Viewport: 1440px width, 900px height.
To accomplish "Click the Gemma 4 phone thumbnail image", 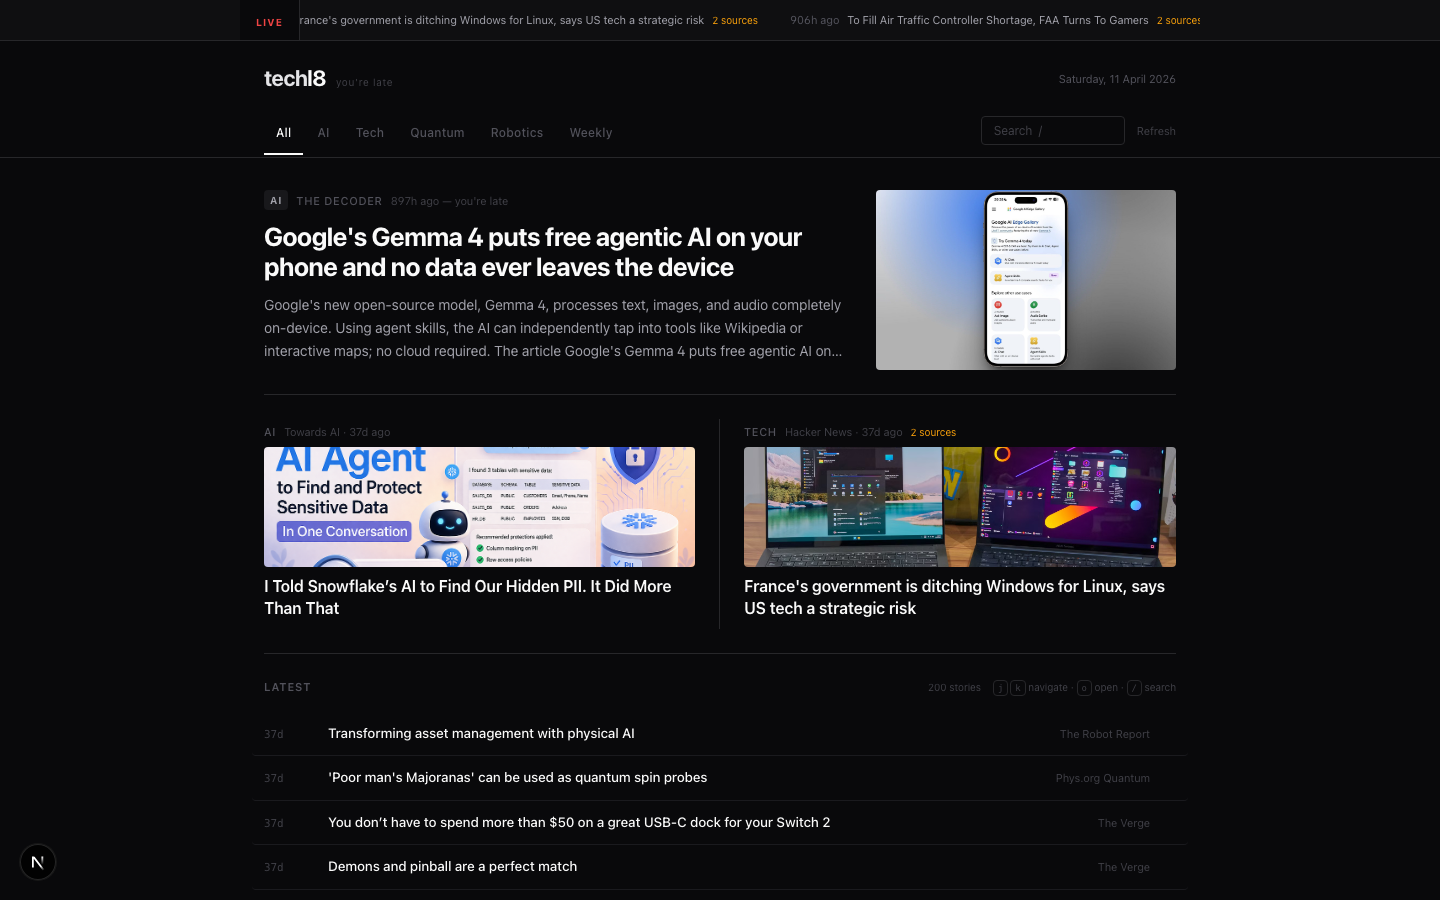I will click(x=1026, y=280).
